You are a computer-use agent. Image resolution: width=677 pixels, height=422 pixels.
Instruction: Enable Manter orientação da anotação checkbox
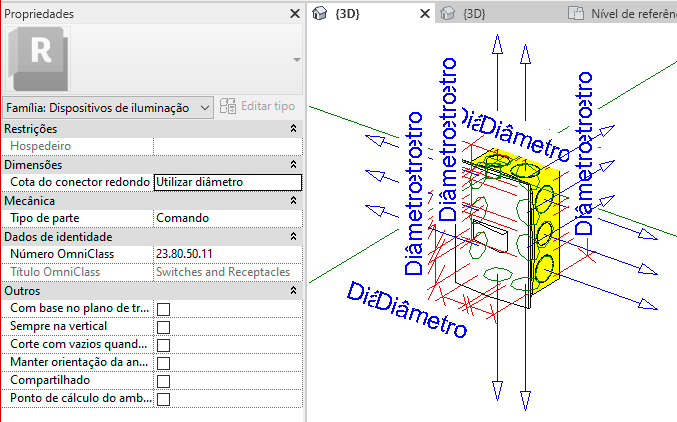point(163,363)
